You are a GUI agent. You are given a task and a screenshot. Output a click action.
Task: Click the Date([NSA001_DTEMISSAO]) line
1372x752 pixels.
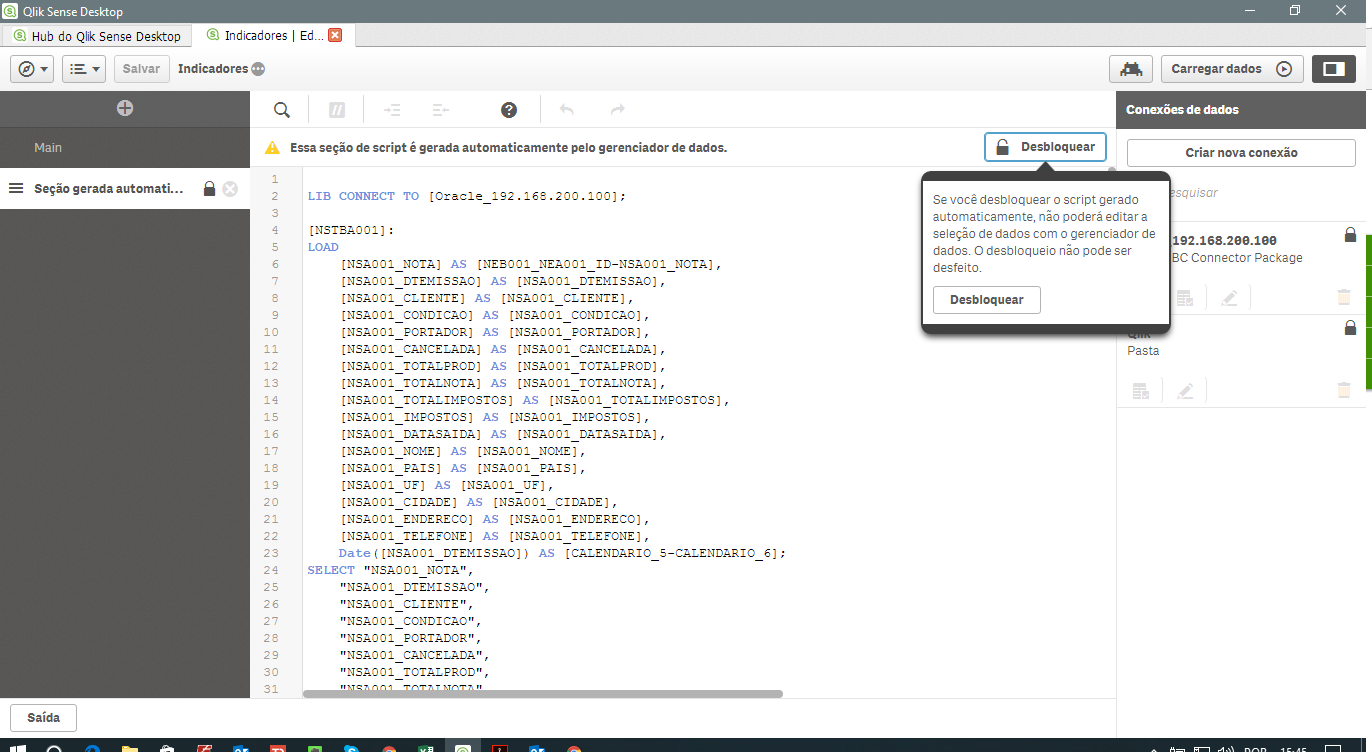[562, 553]
